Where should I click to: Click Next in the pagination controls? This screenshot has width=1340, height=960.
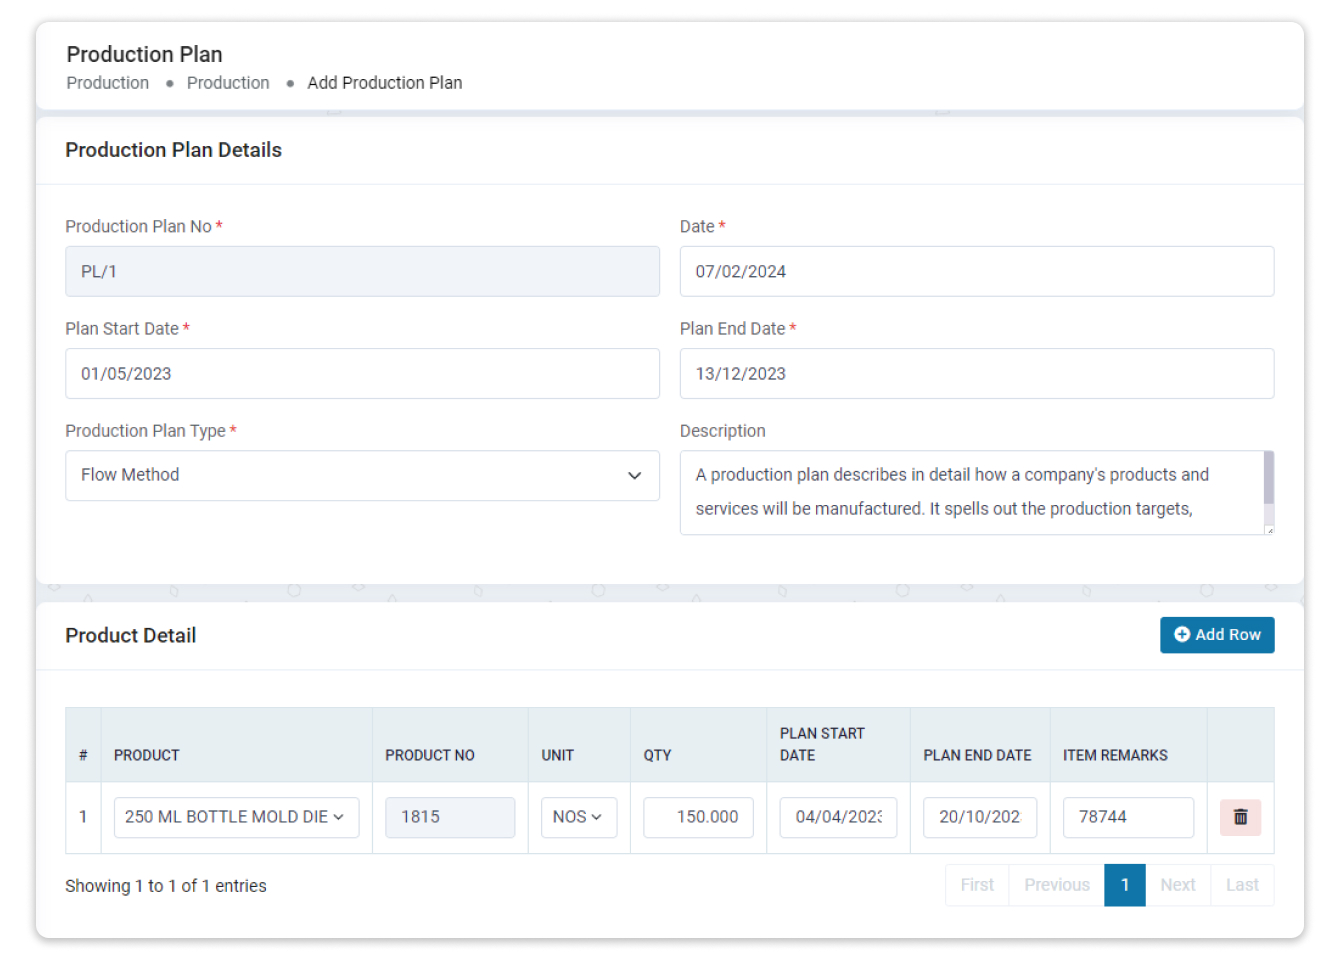[x=1177, y=885]
